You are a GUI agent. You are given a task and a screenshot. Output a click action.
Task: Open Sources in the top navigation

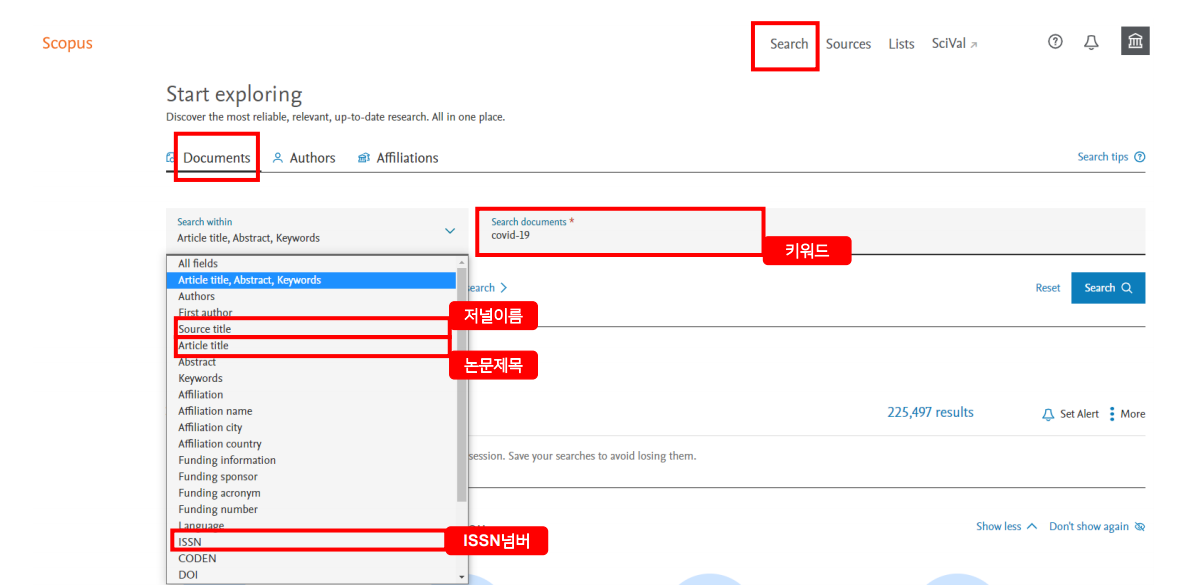(x=848, y=44)
